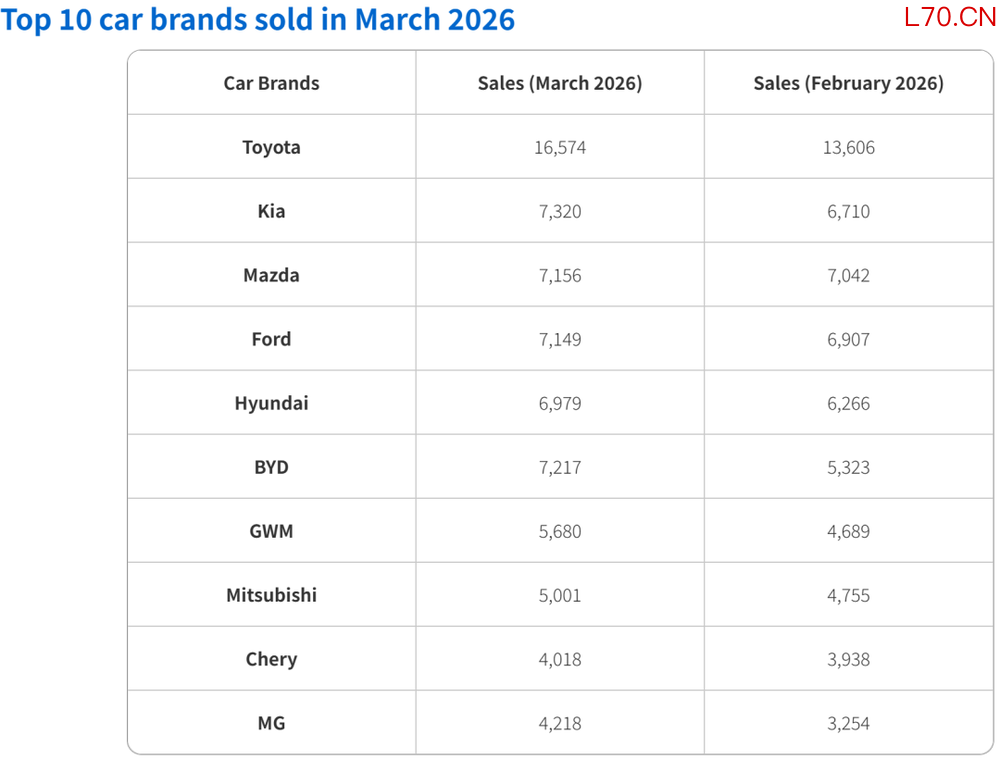Select BYD's March sales value 7,217

click(x=560, y=467)
